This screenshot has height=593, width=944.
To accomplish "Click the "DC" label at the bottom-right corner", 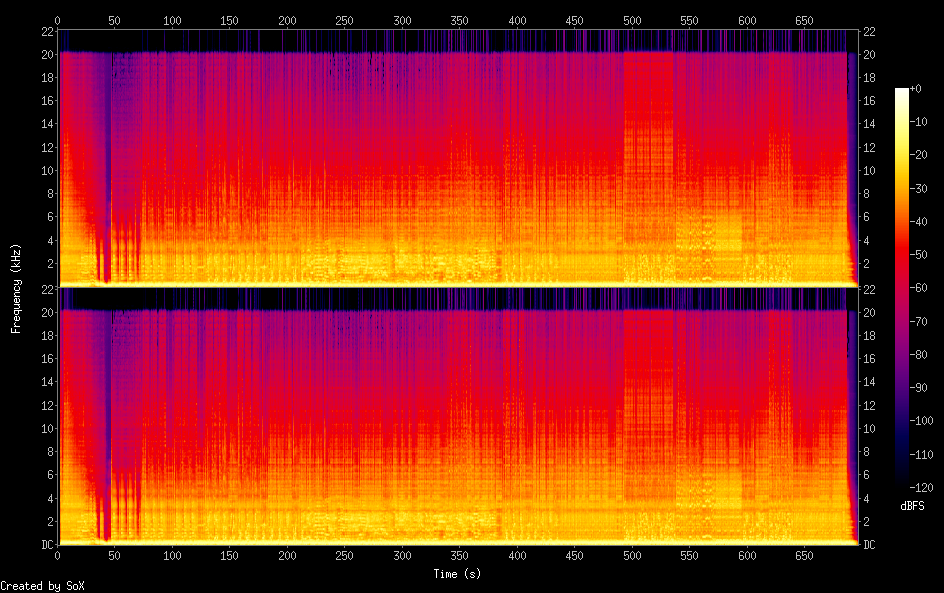I will 869,544.
